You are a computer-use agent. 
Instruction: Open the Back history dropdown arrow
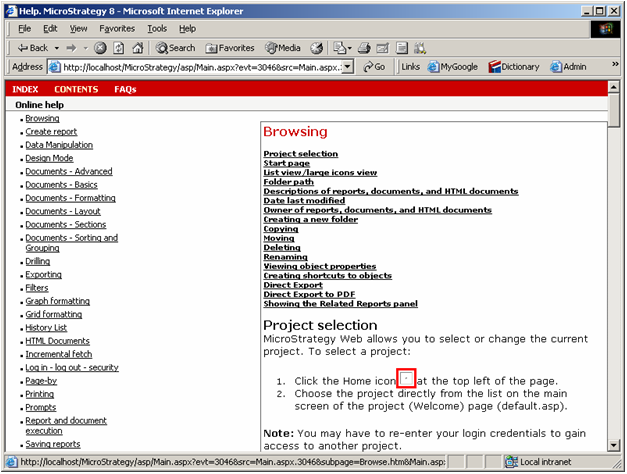point(57,48)
